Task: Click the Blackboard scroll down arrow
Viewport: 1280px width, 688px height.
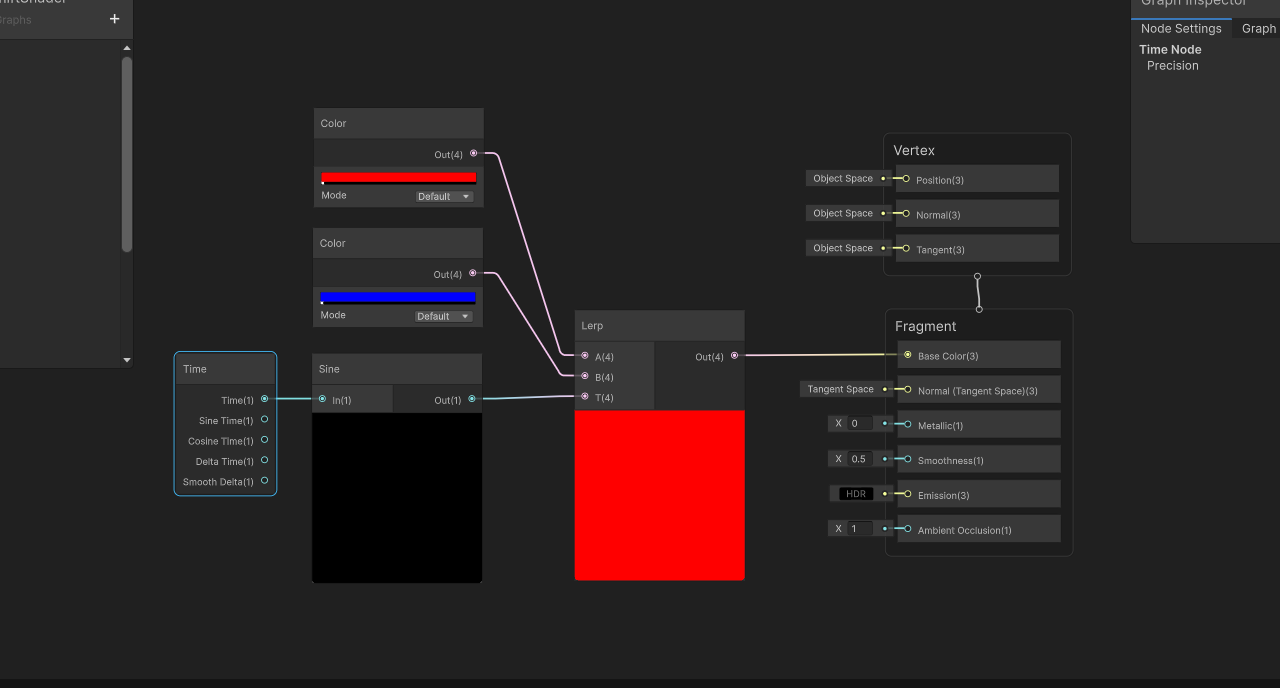Action: [x=127, y=360]
